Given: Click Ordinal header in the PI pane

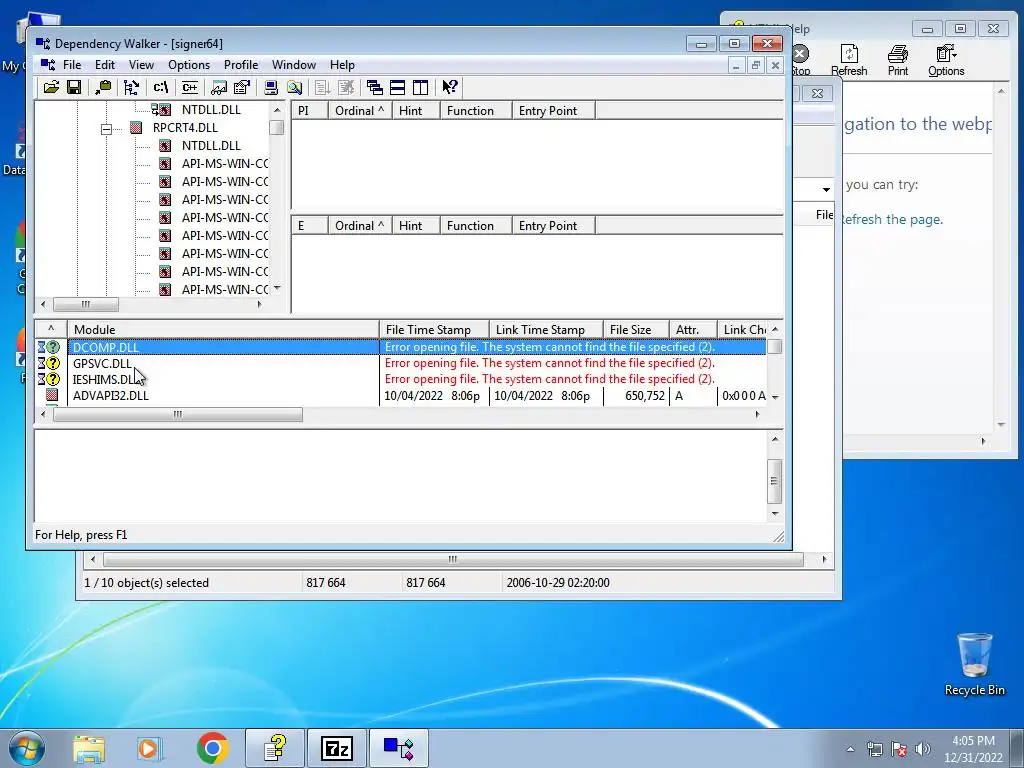Looking at the screenshot, I should point(360,111).
